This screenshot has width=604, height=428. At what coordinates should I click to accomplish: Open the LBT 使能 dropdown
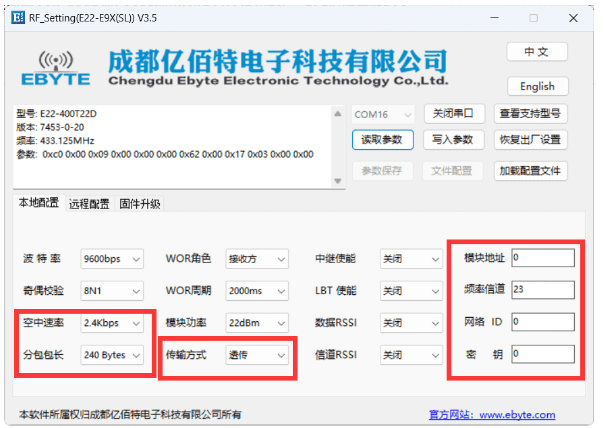coord(411,291)
